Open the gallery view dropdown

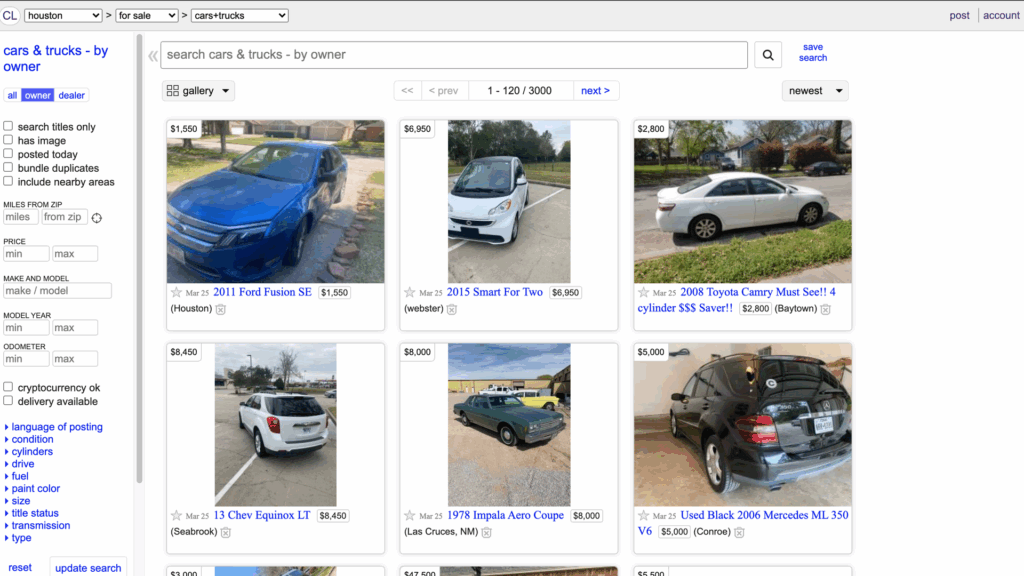point(198,91)
